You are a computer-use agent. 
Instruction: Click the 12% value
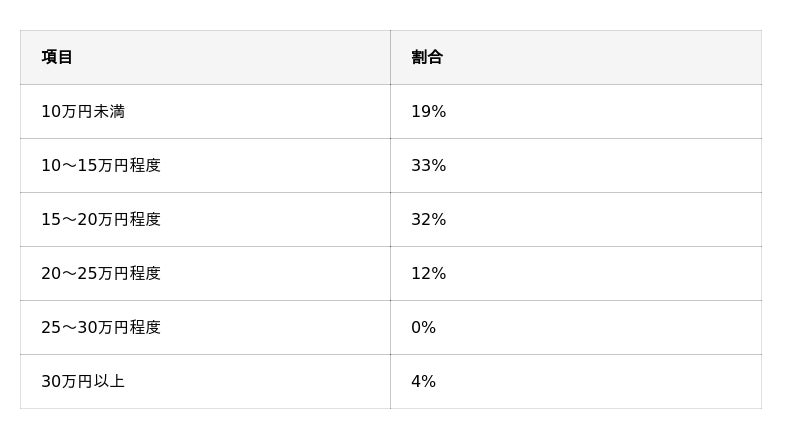click(x=429, y=274)
